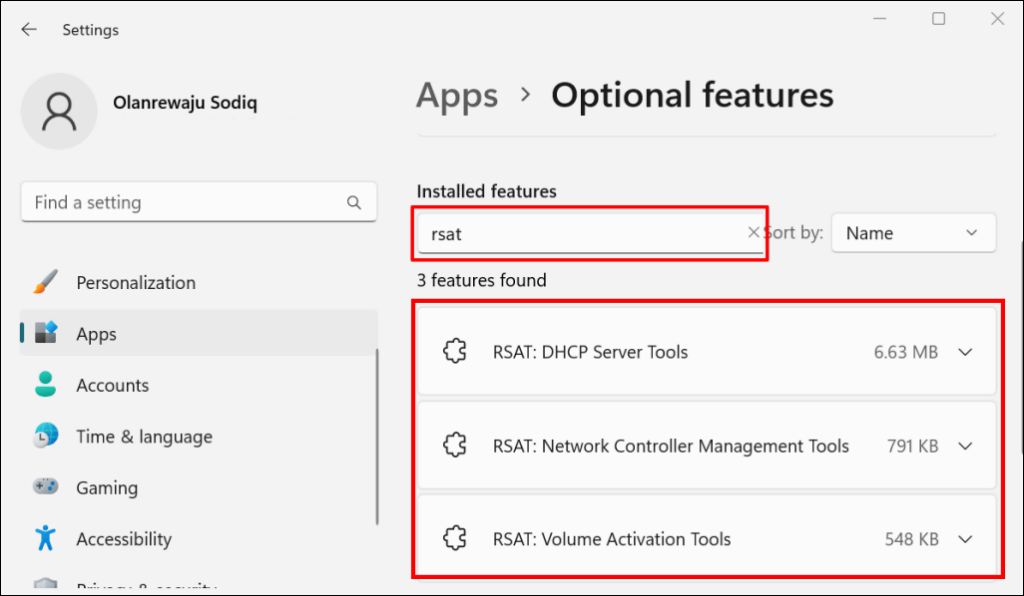The width and height of the screenshot is (1024, 596).
Task: Expand RSAT: Network Controller Management Tools chevron
Action: click(x=965, y=446)
